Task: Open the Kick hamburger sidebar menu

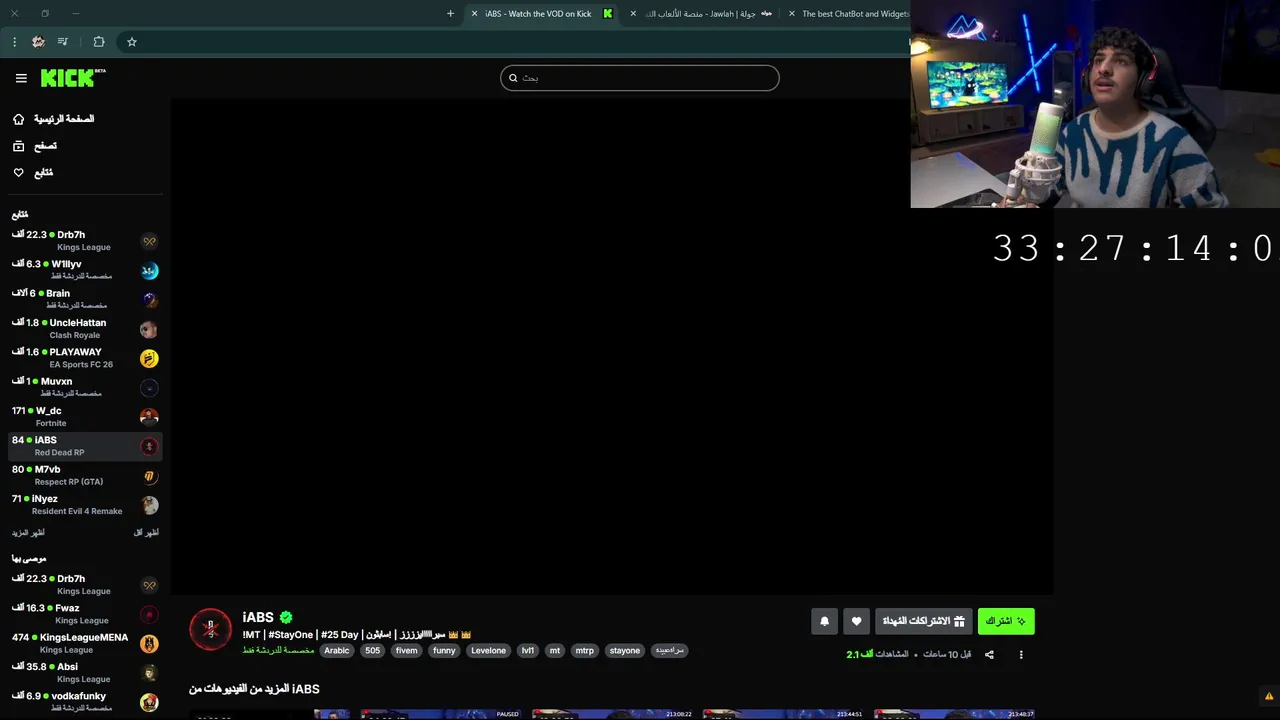Action: (x=21, y=78)
